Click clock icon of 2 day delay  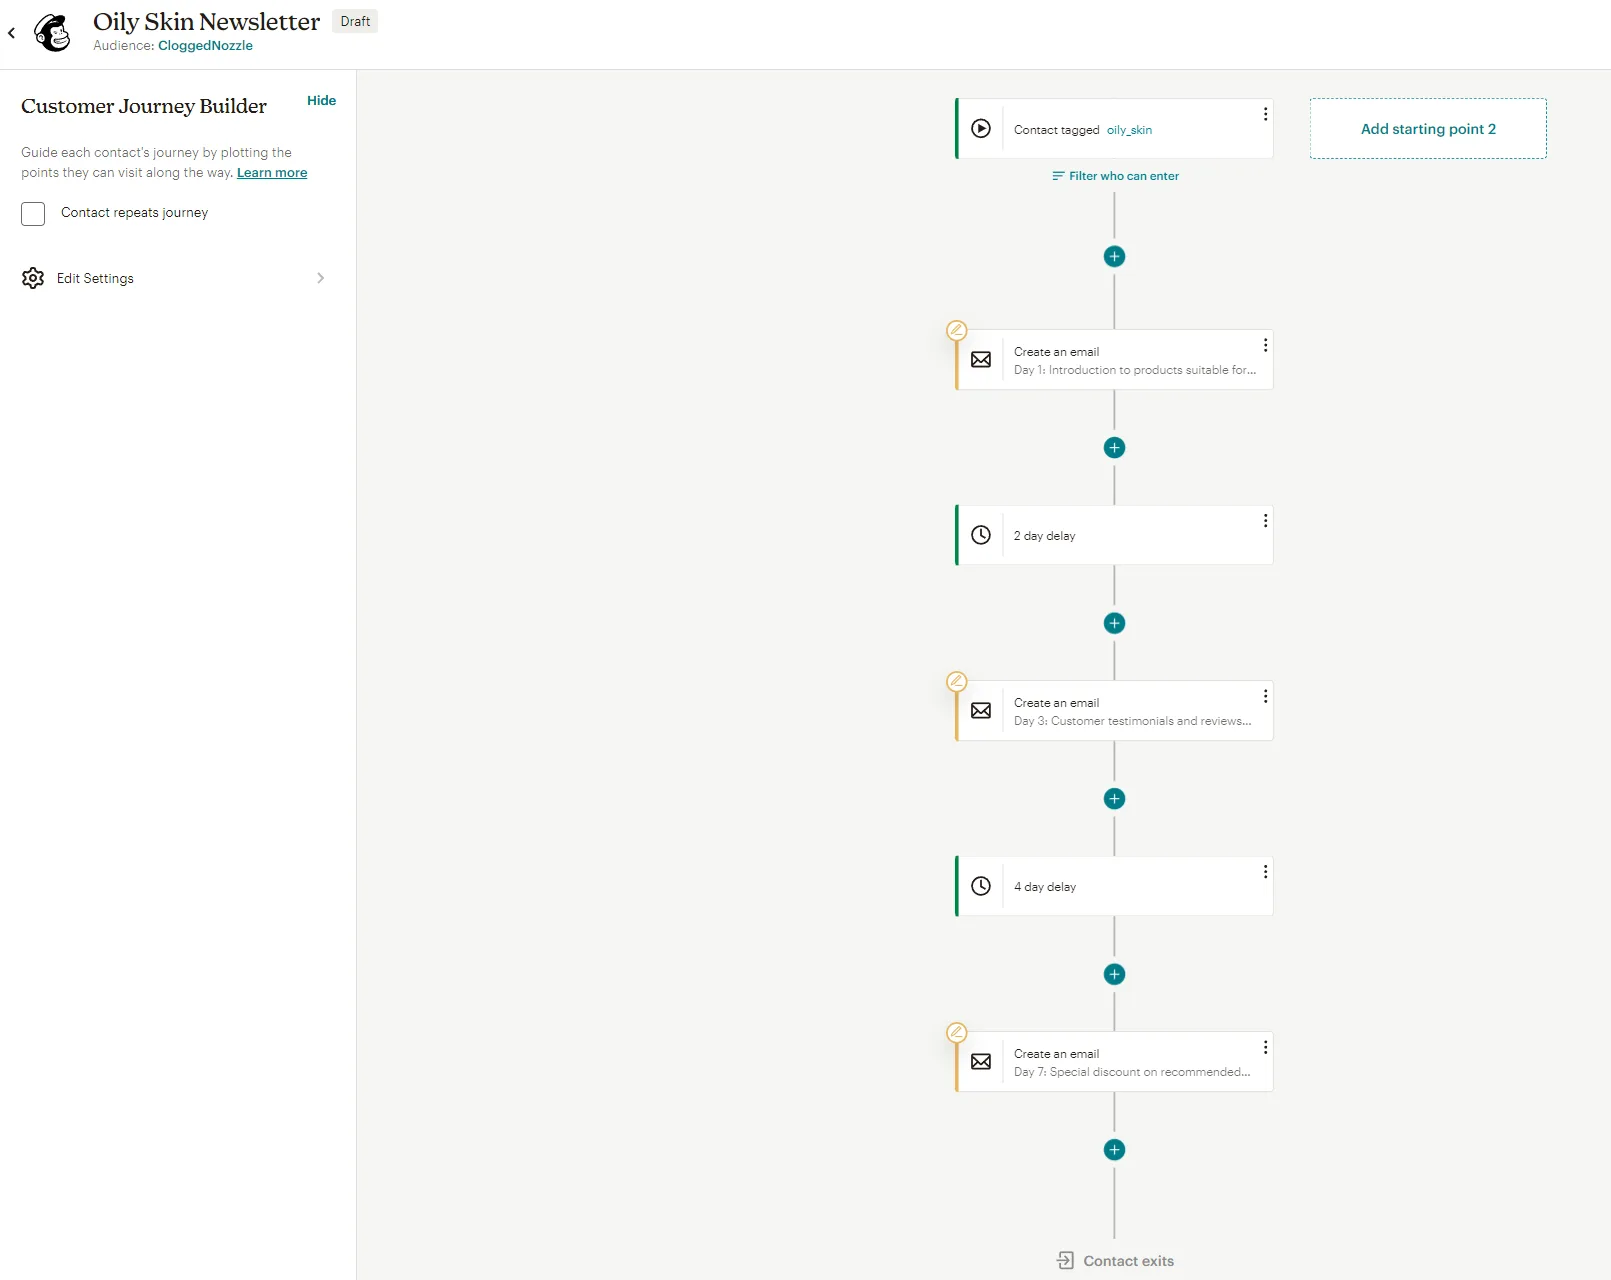pyautogui.click(x=981, y=535)
